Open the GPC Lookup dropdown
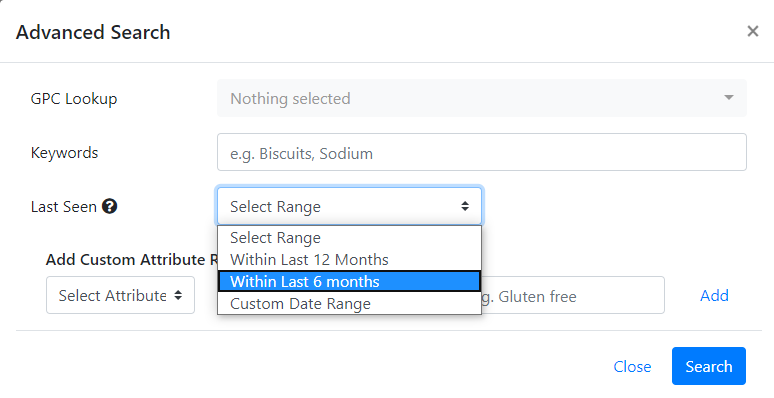774x398 pixels. point(482,98)
